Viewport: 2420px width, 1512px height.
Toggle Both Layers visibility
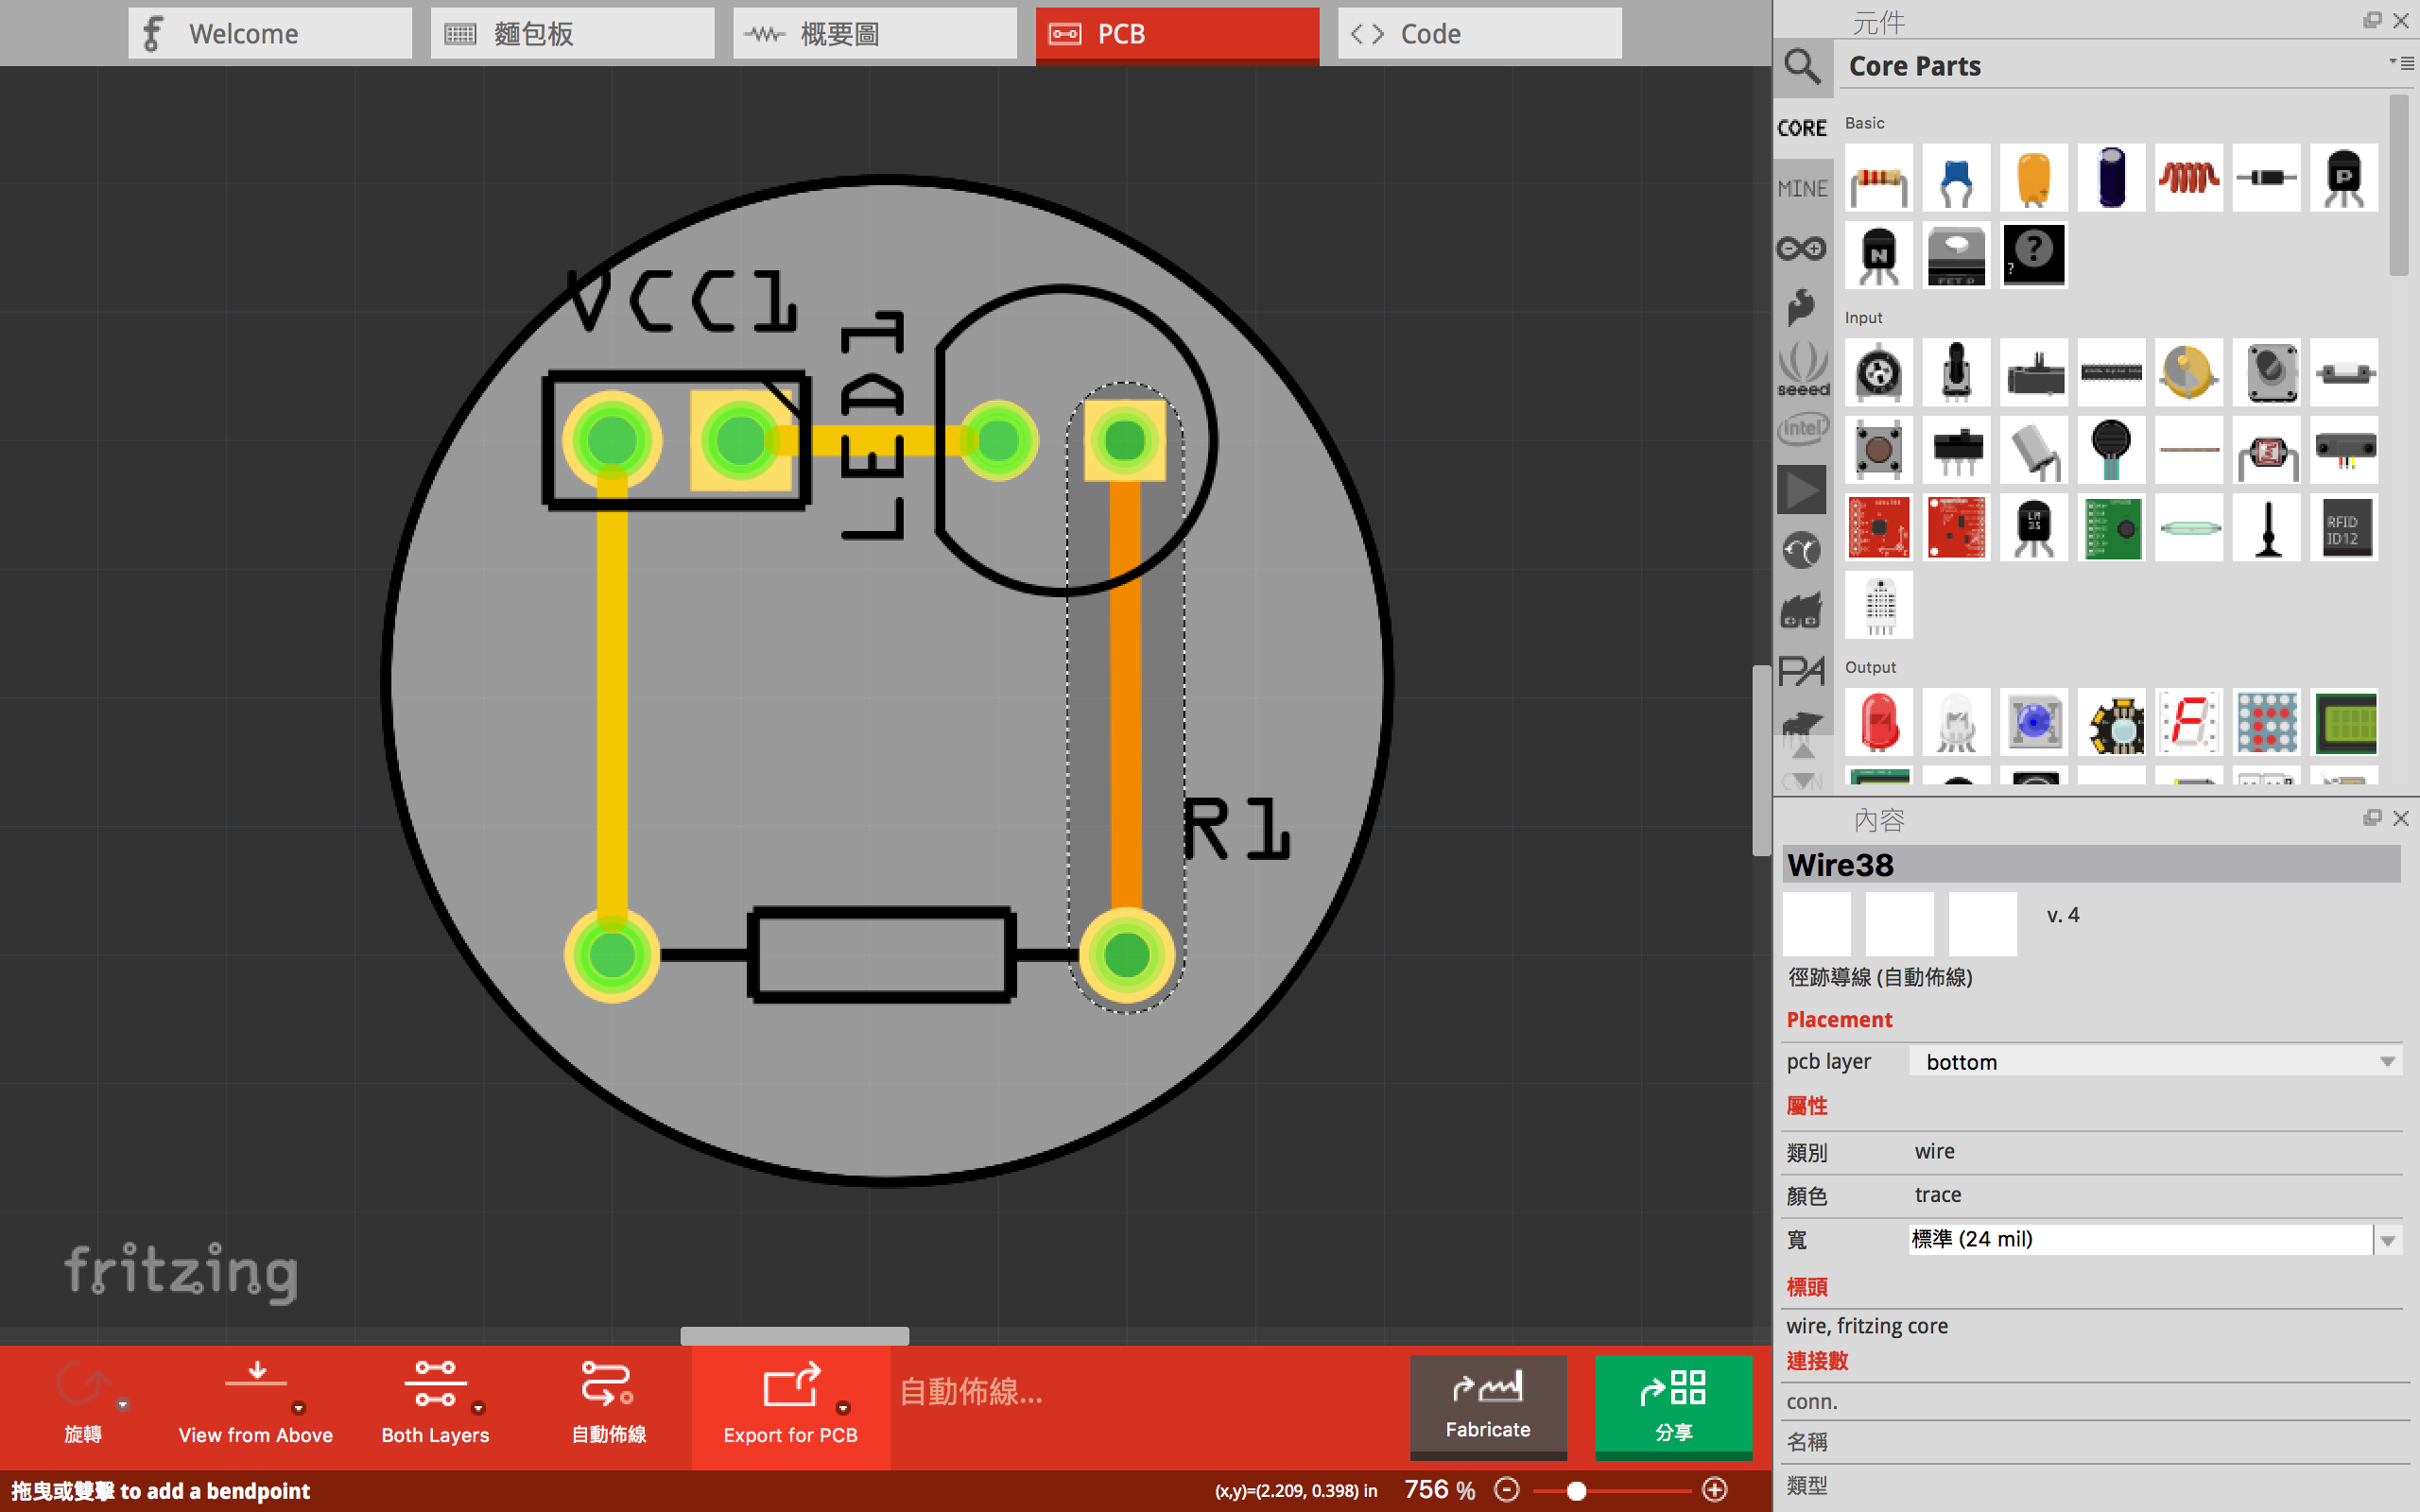pos(435,1401)
